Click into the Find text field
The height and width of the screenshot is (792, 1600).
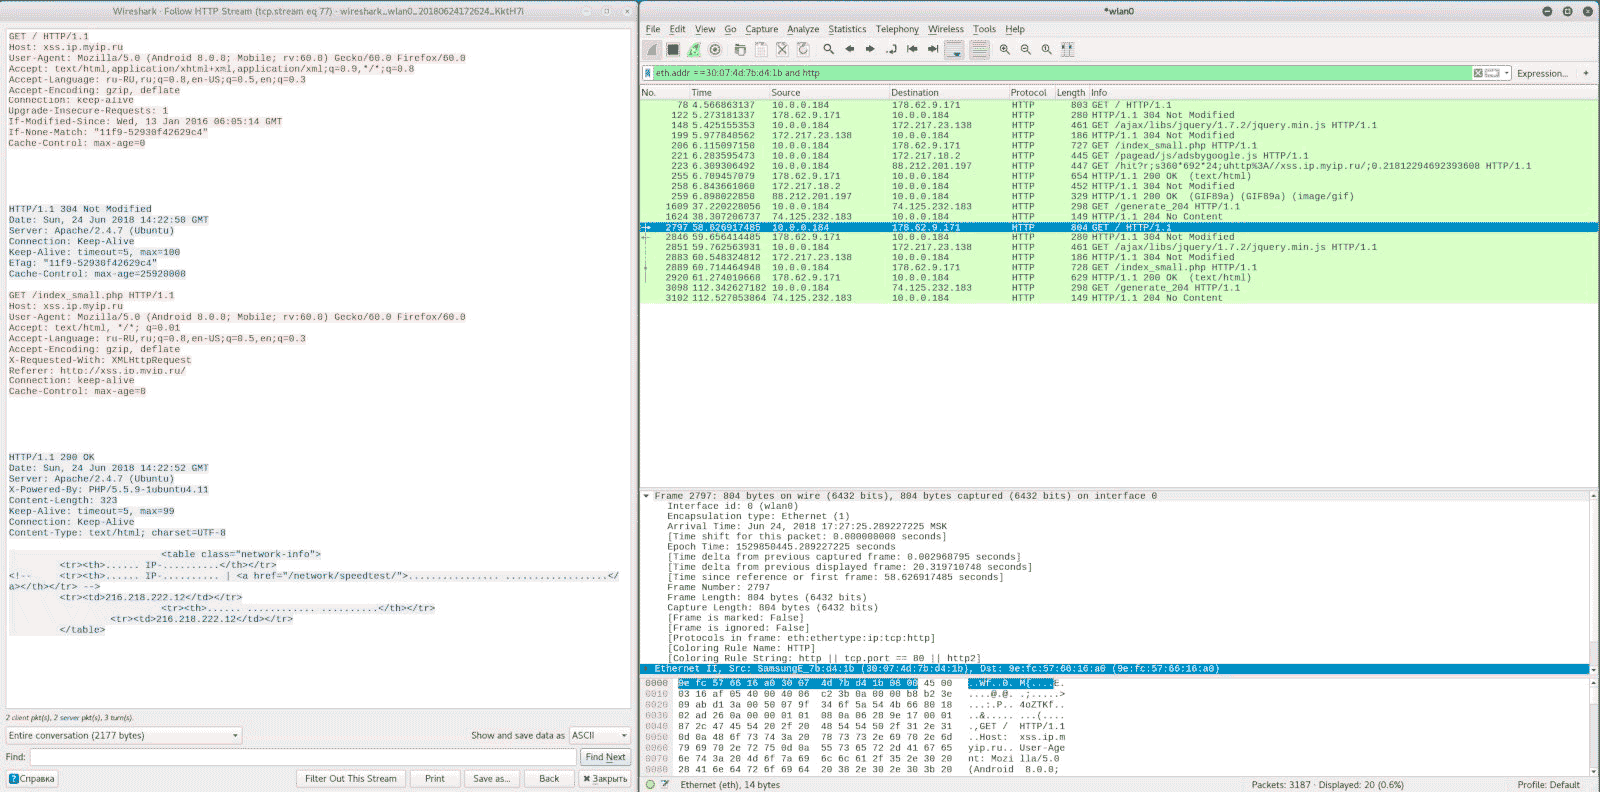point(304,757)
